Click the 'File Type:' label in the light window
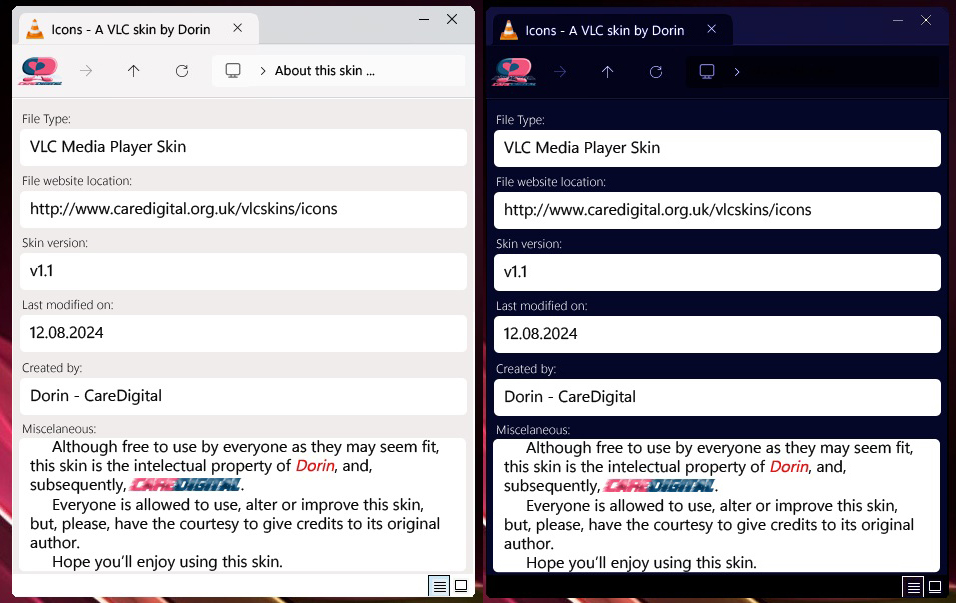956x603 pixels. 46,119
